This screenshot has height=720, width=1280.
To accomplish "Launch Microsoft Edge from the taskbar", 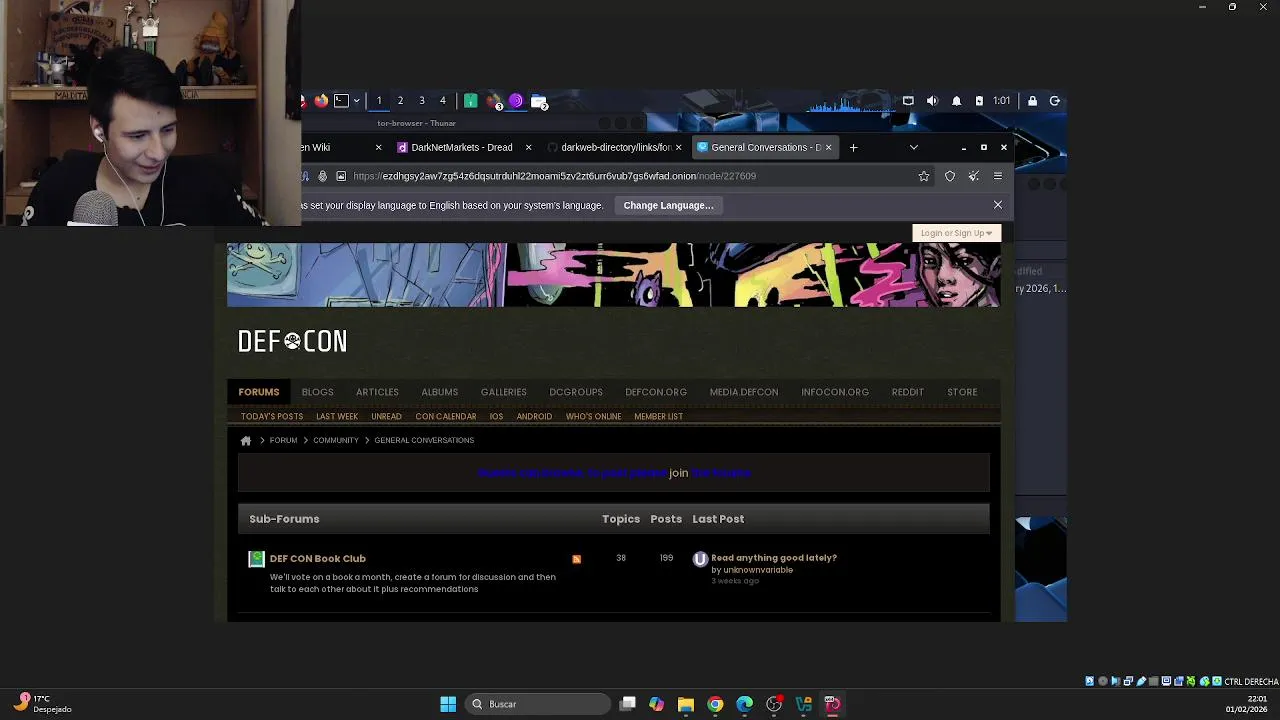I will (x=745, y=704).
